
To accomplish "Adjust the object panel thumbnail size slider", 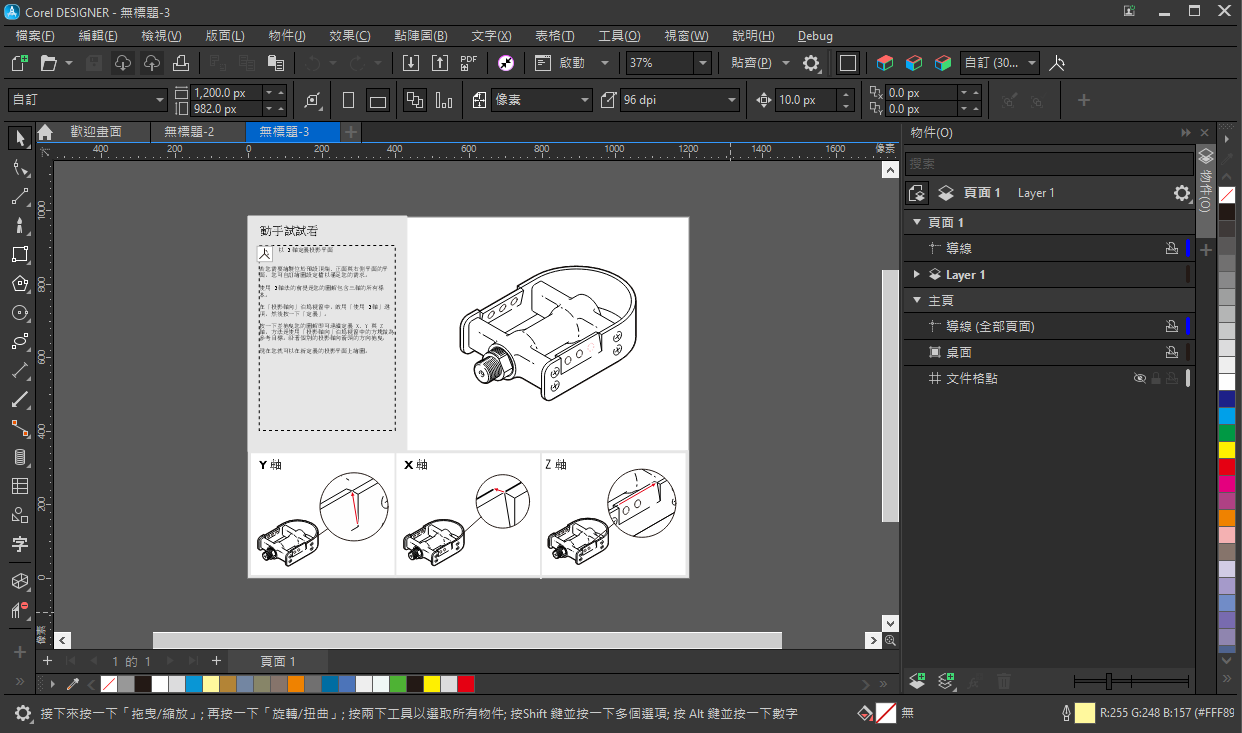I will tap(1108, 682).
